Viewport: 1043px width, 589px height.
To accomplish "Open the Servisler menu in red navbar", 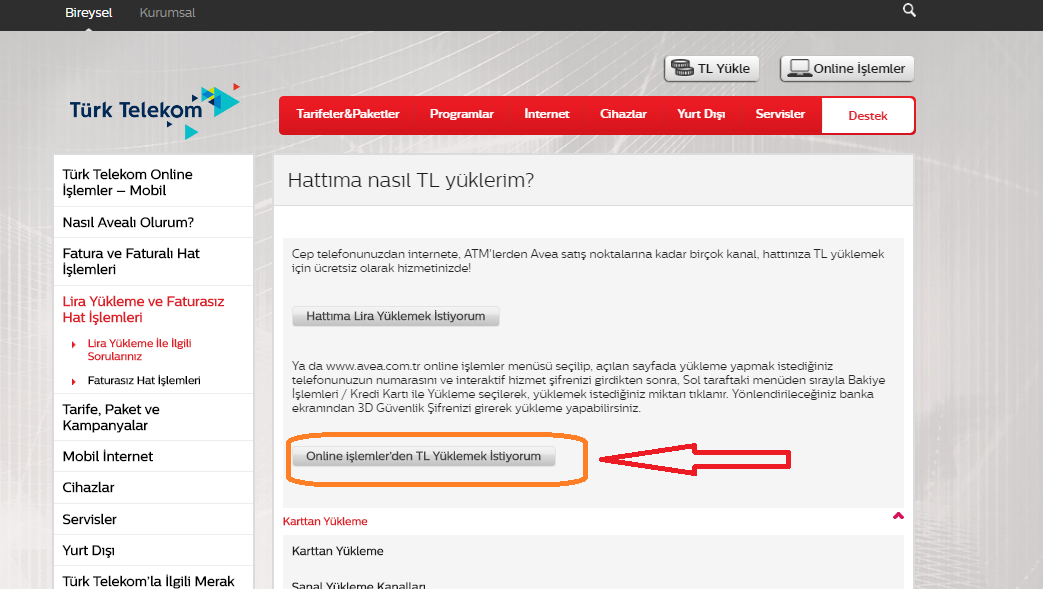I will (780, 114).
